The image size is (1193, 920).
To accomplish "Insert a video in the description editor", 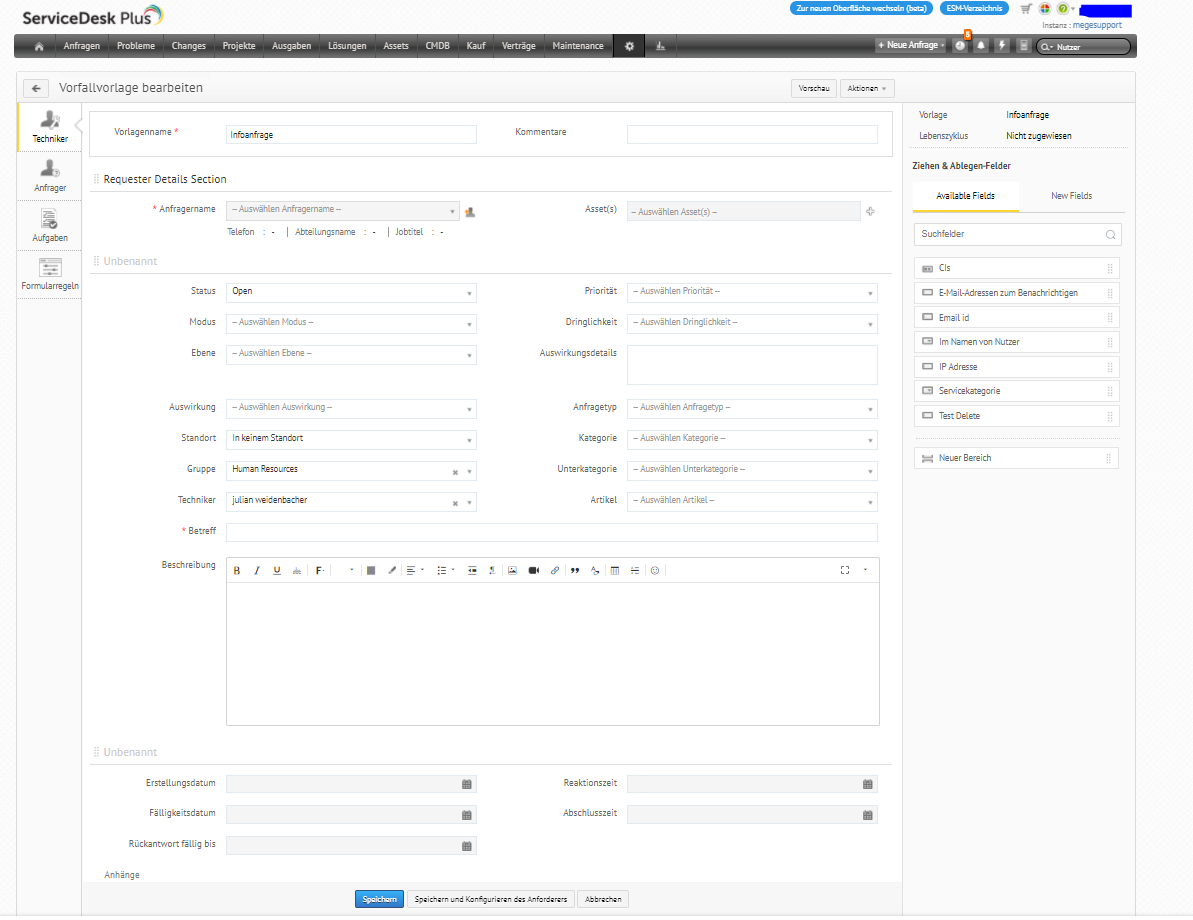I will click(534, 571).
